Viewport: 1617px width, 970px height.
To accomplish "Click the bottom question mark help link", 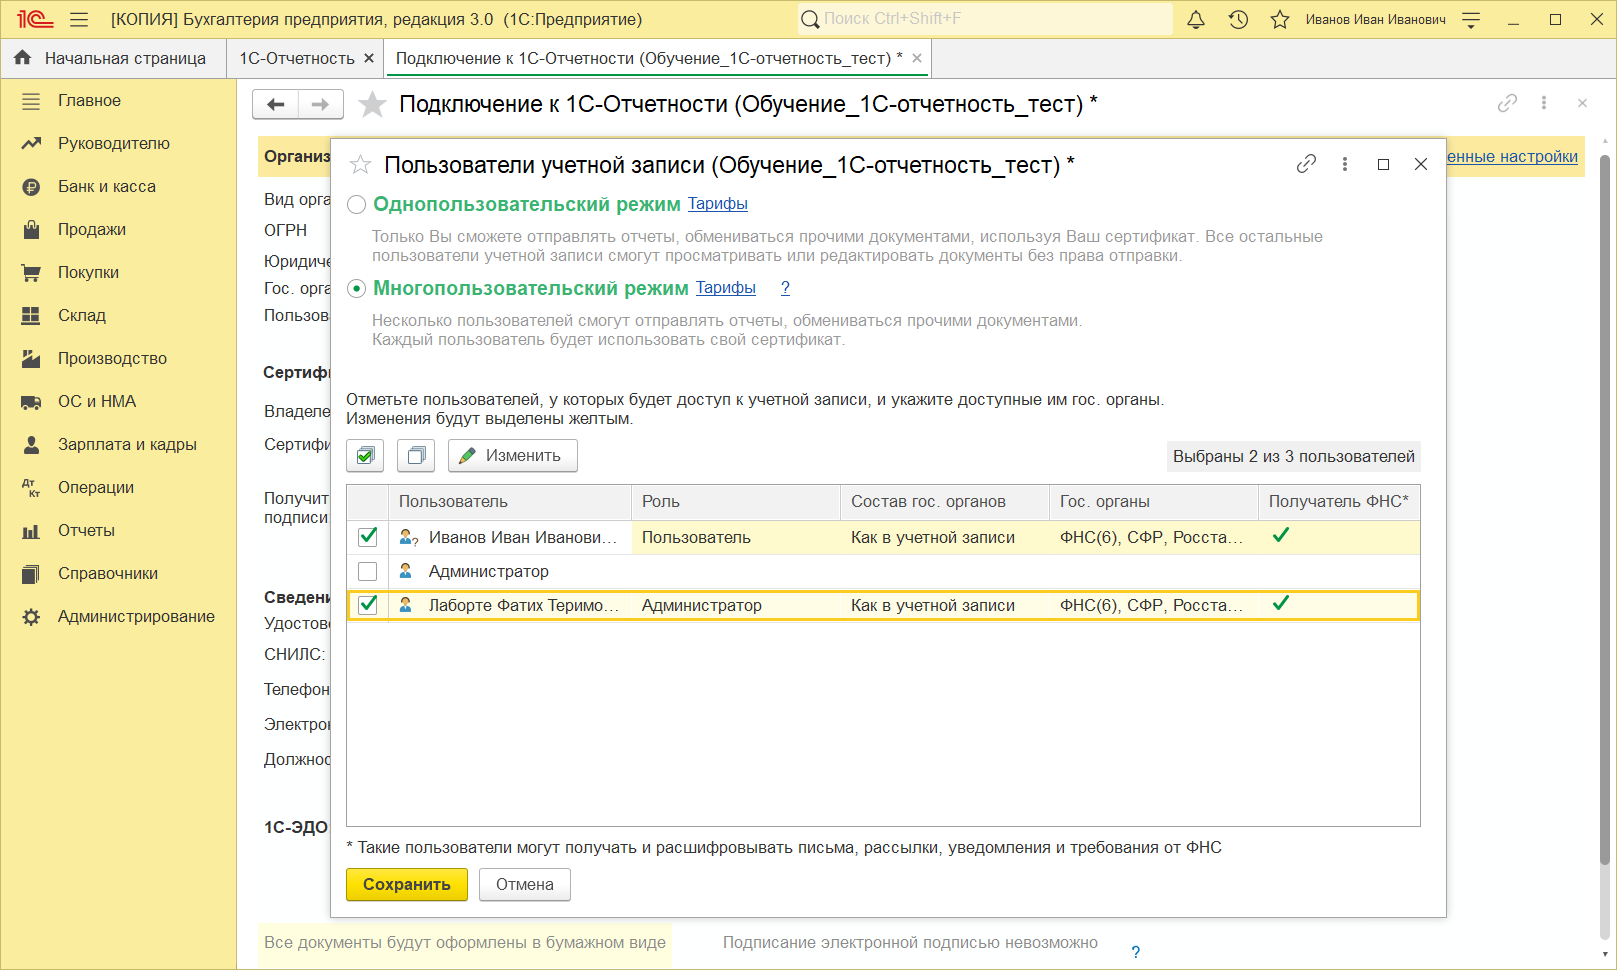I will (x=1136, y=952).
